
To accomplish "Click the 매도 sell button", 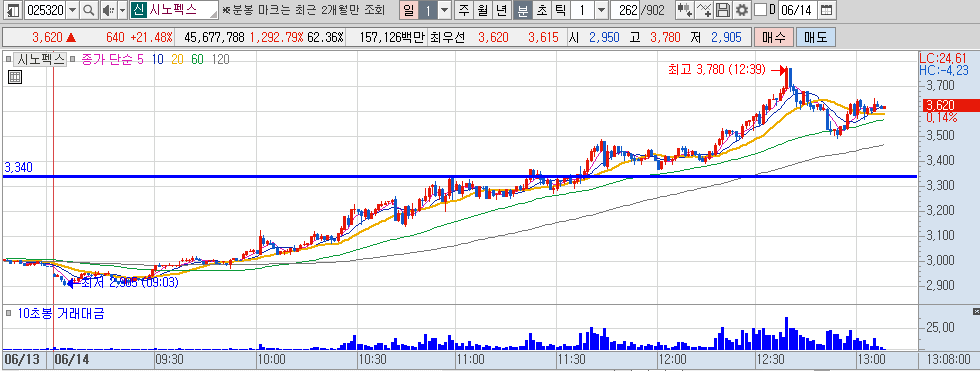I will click(x=815, y=37).
